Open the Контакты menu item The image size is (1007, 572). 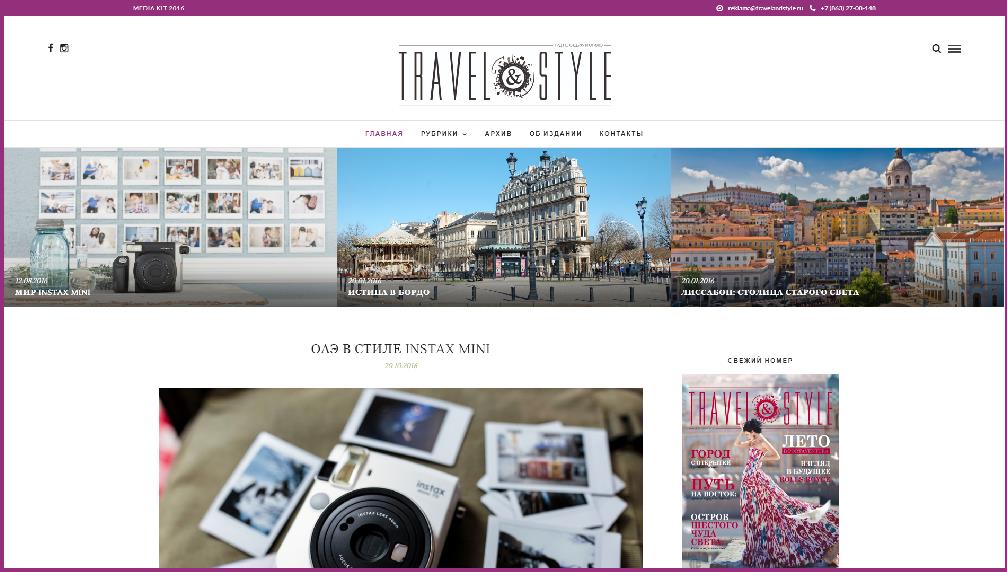(621, 134)
